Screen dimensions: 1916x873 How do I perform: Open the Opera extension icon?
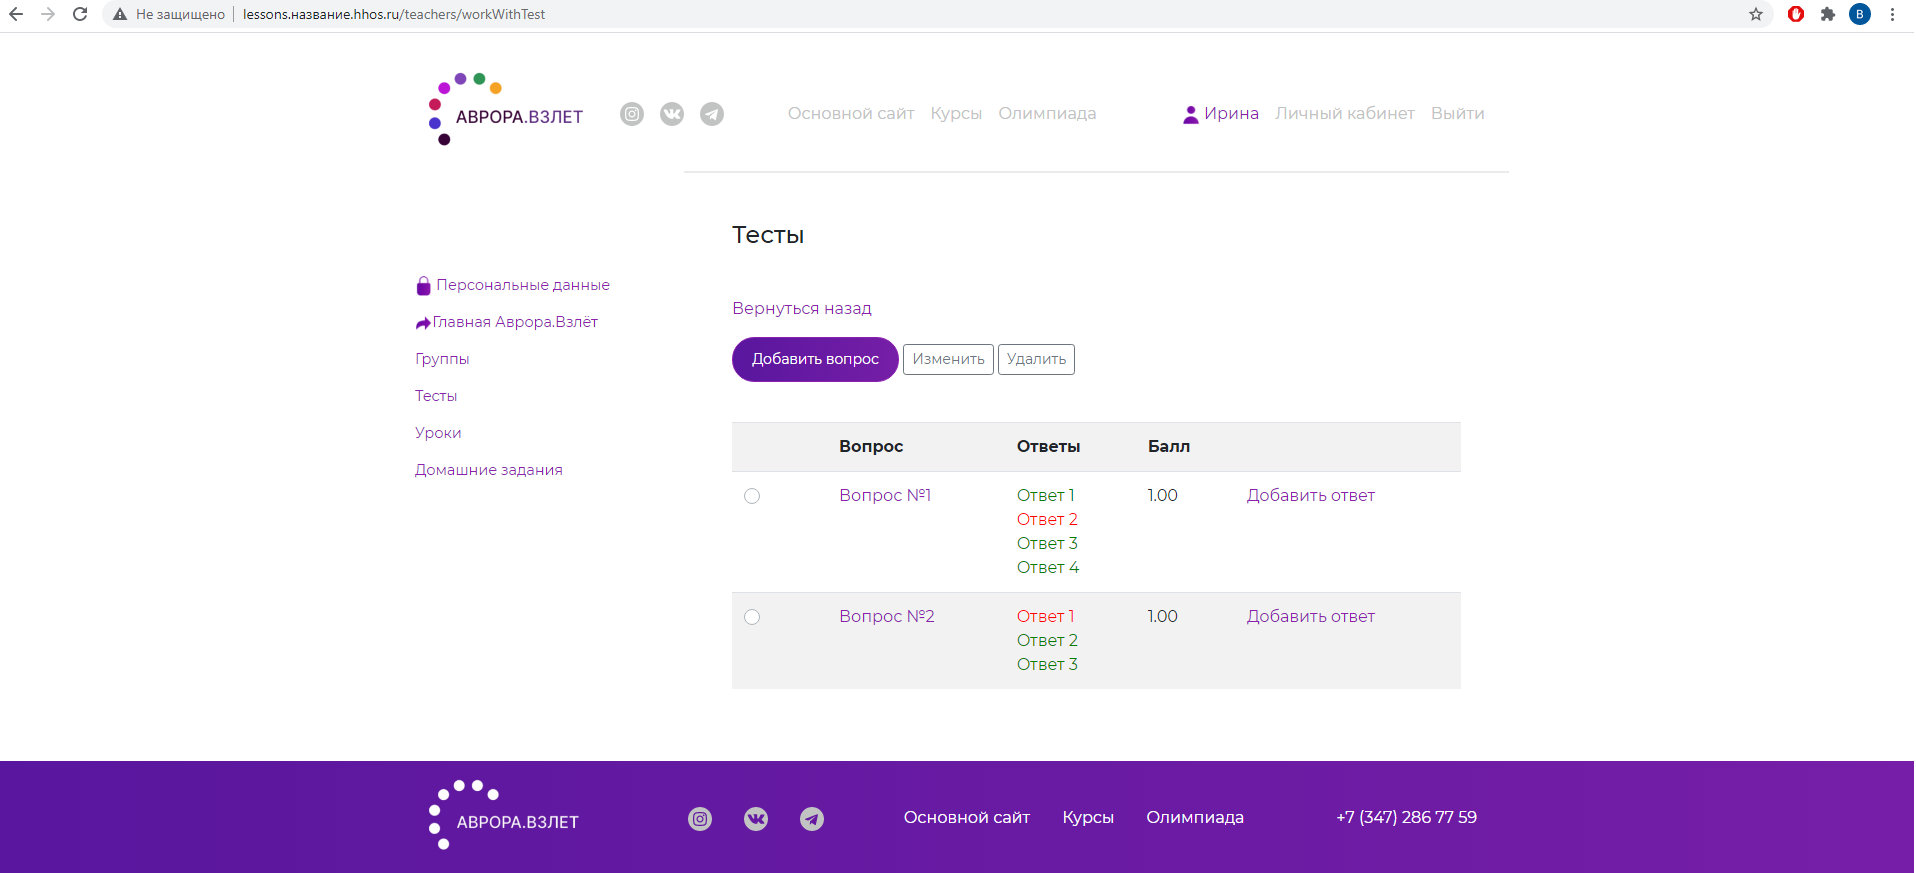pyautogui.click(x=1796, y=14)
